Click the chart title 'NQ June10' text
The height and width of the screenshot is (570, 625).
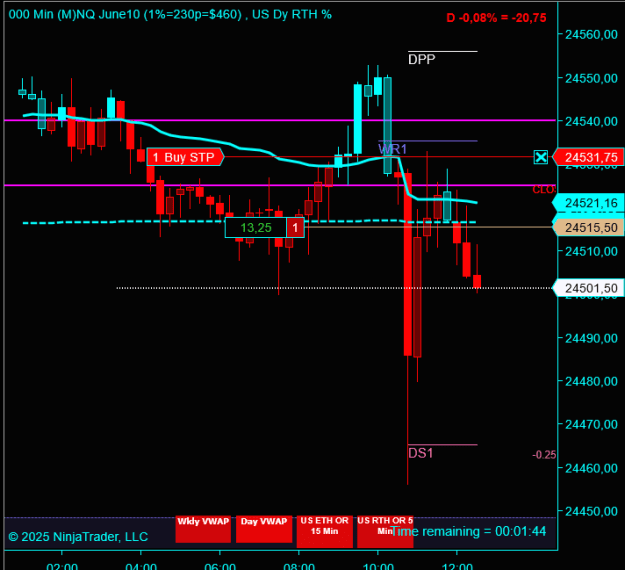pos(108,14)
